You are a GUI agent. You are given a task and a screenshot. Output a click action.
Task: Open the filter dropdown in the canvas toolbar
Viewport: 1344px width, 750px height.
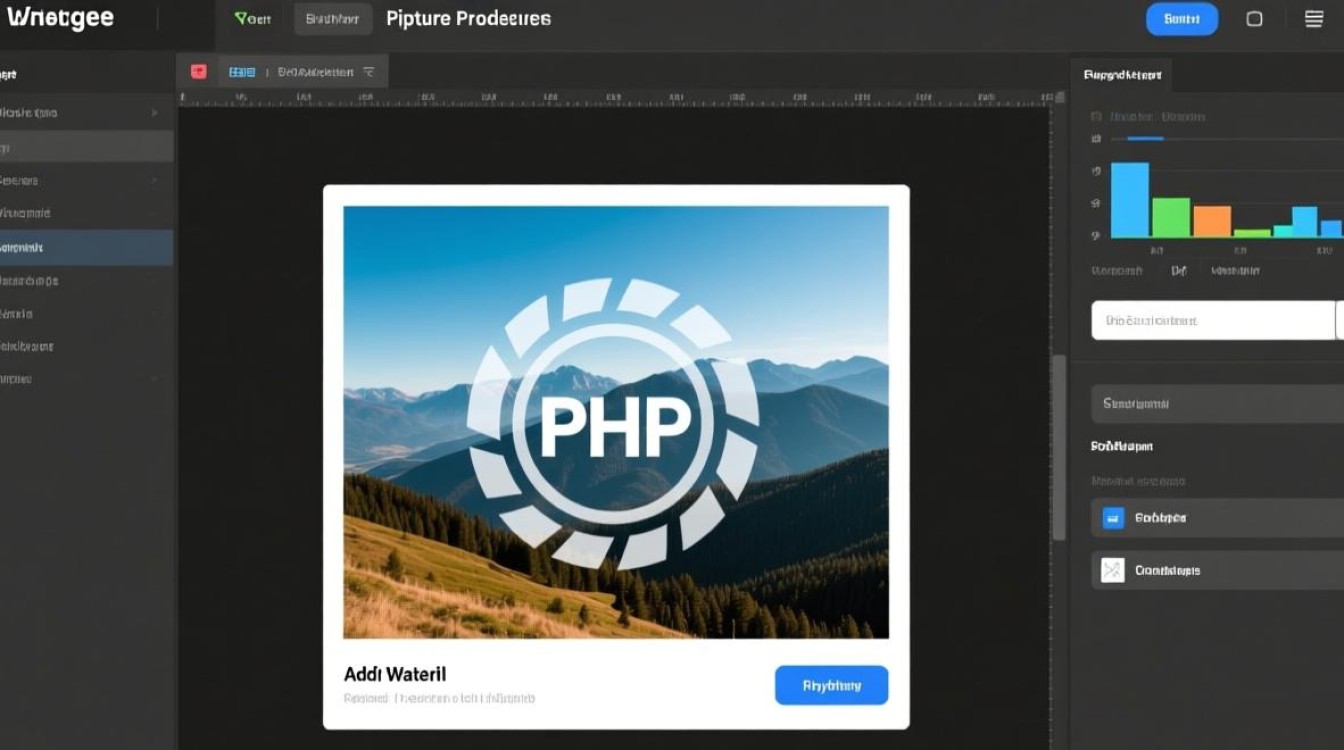(x=368, y=71)
